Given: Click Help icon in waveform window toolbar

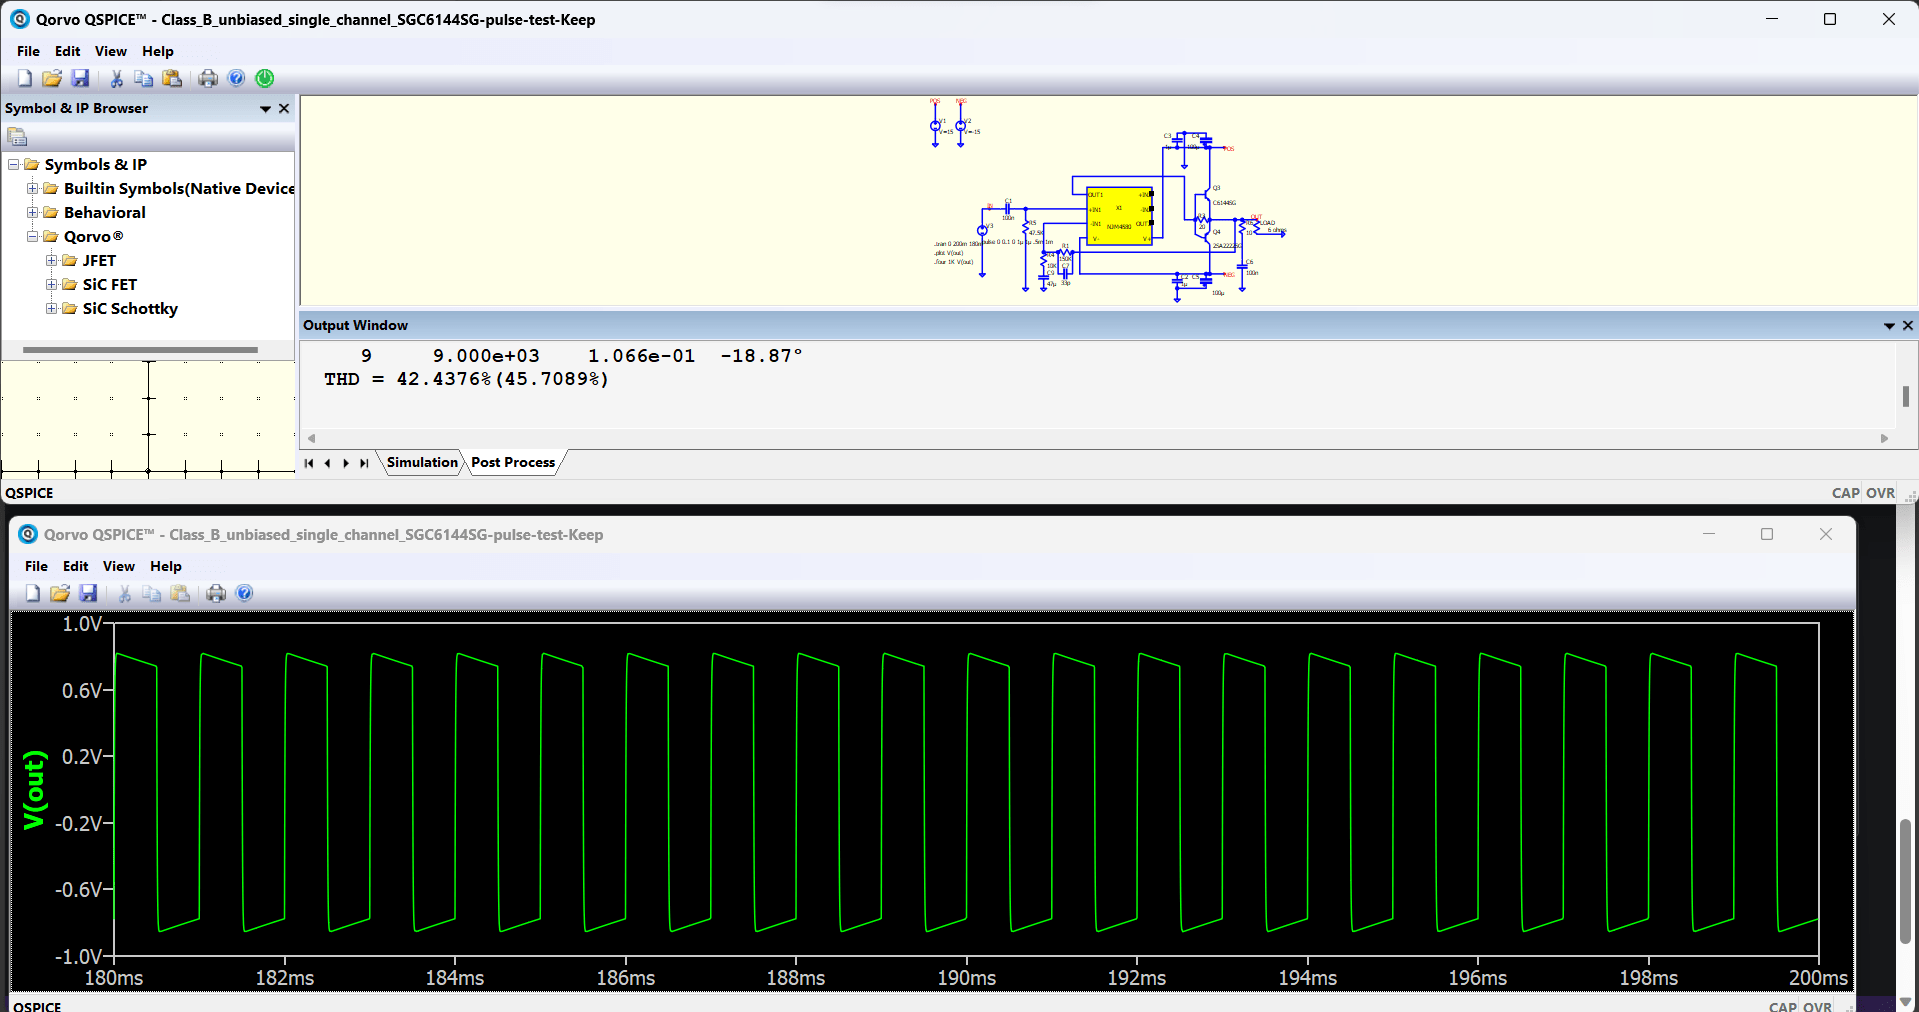Looking at the screenshot, I should click(244, 593).
